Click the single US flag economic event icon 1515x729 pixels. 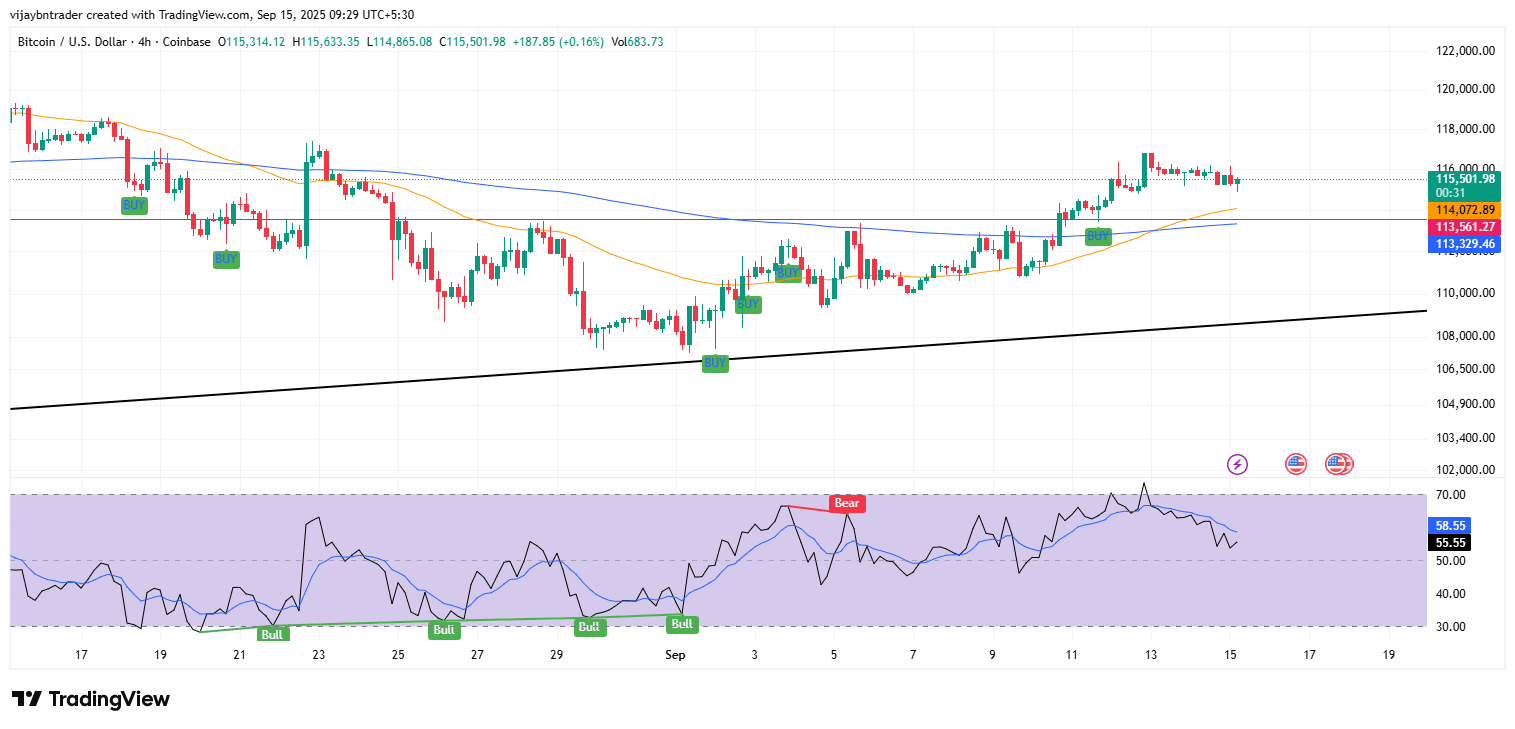point(1296,464)
